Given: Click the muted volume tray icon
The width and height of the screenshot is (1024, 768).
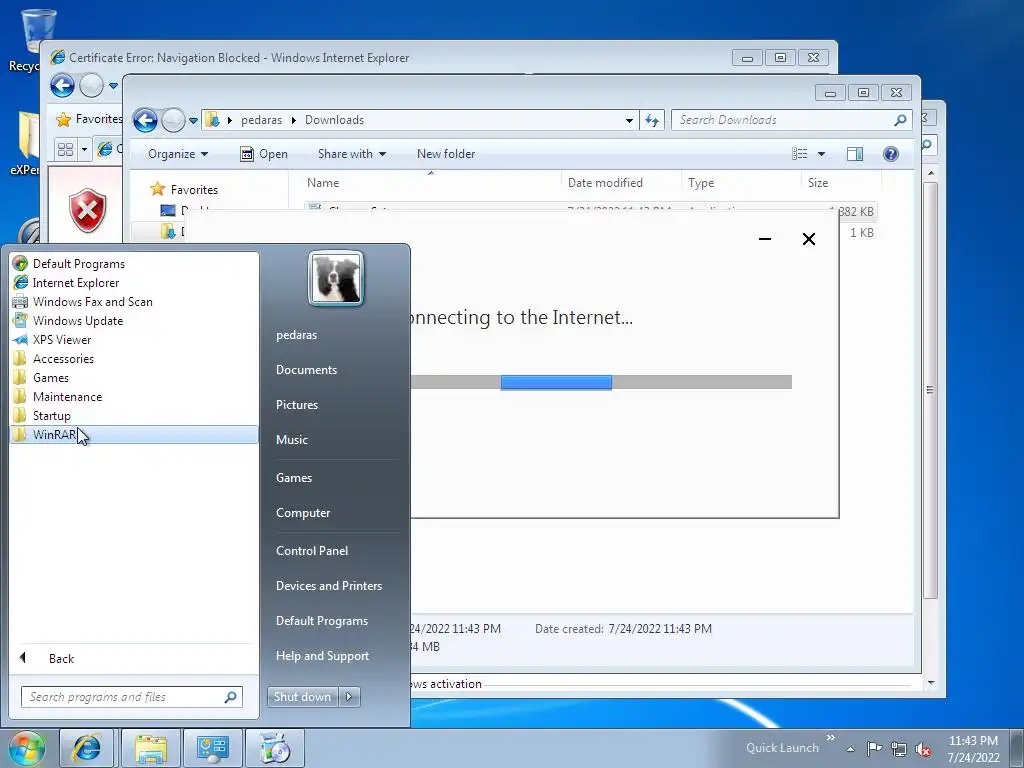Looking at the screenshot, I should click(923, 749).
